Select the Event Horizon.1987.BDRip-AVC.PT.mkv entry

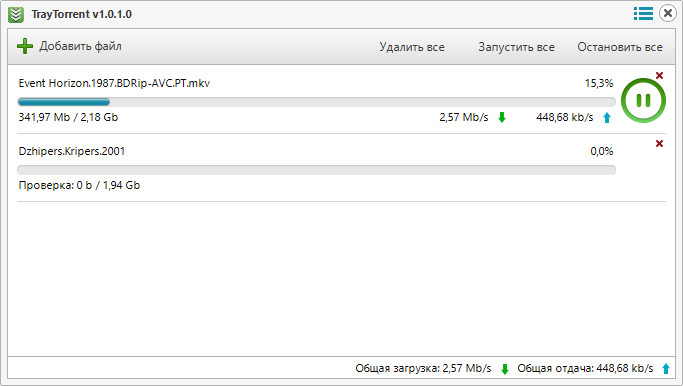tap(114, 83)
